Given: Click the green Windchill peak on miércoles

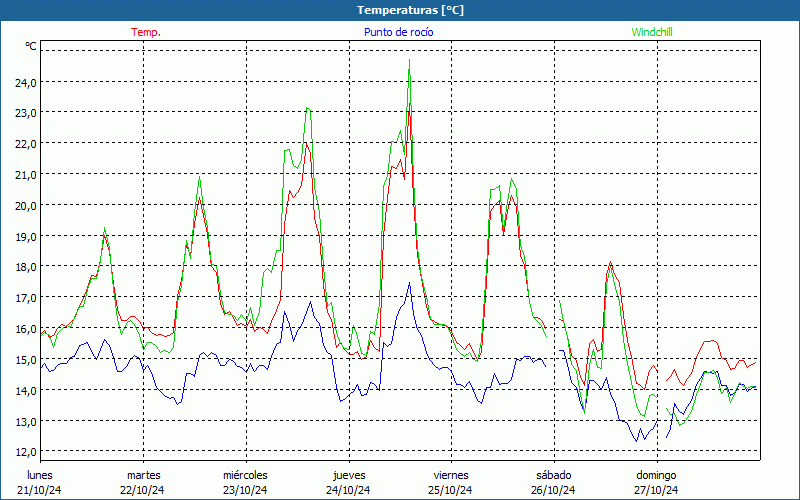Looking at the screenshot, I should [x=307, y=108].
